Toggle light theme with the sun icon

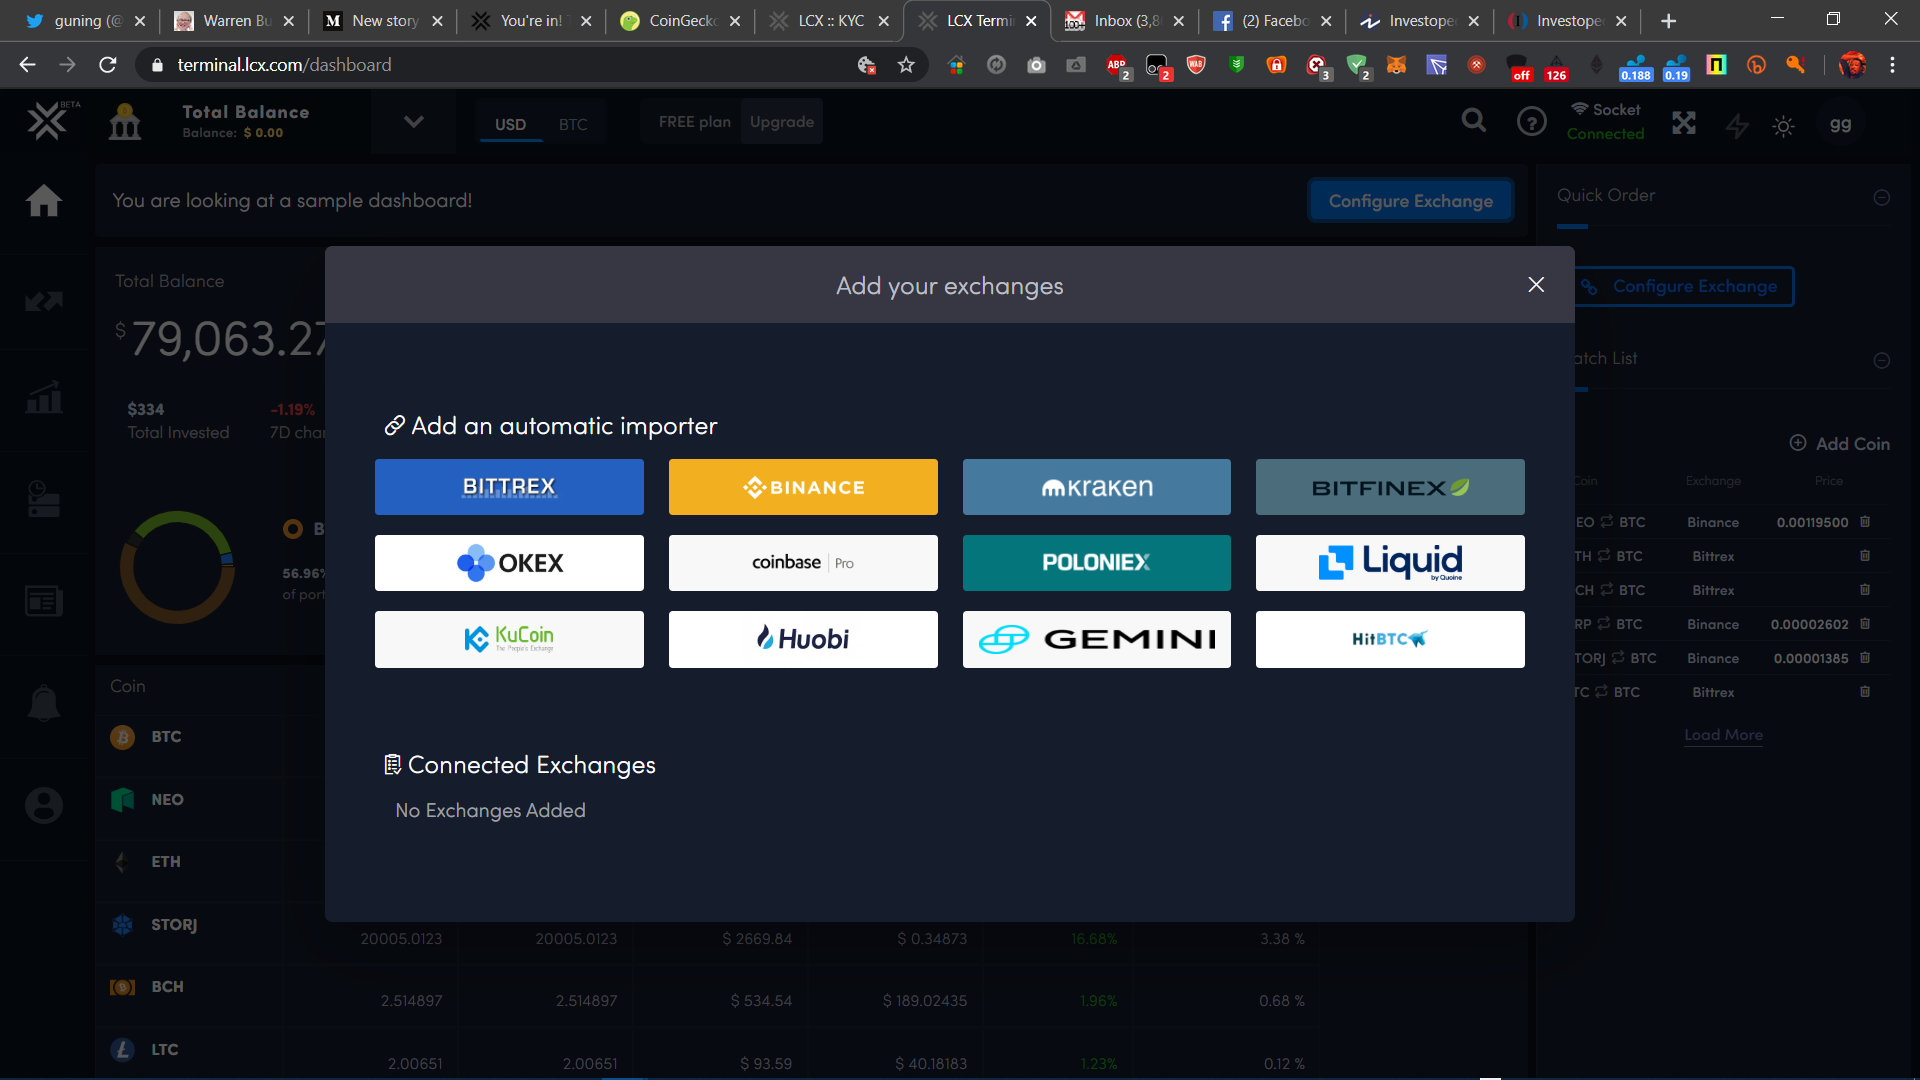tap(1784, 126)
